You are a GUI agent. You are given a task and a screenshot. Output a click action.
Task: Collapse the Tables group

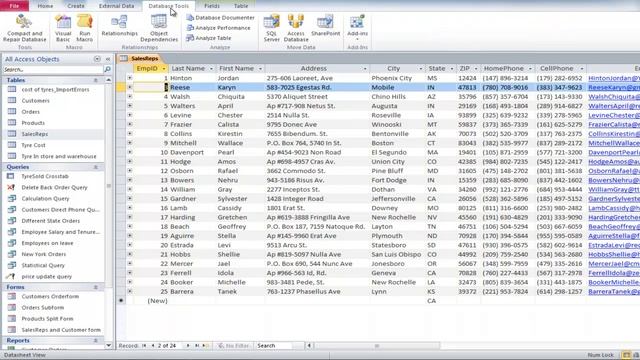click(96, 80)
